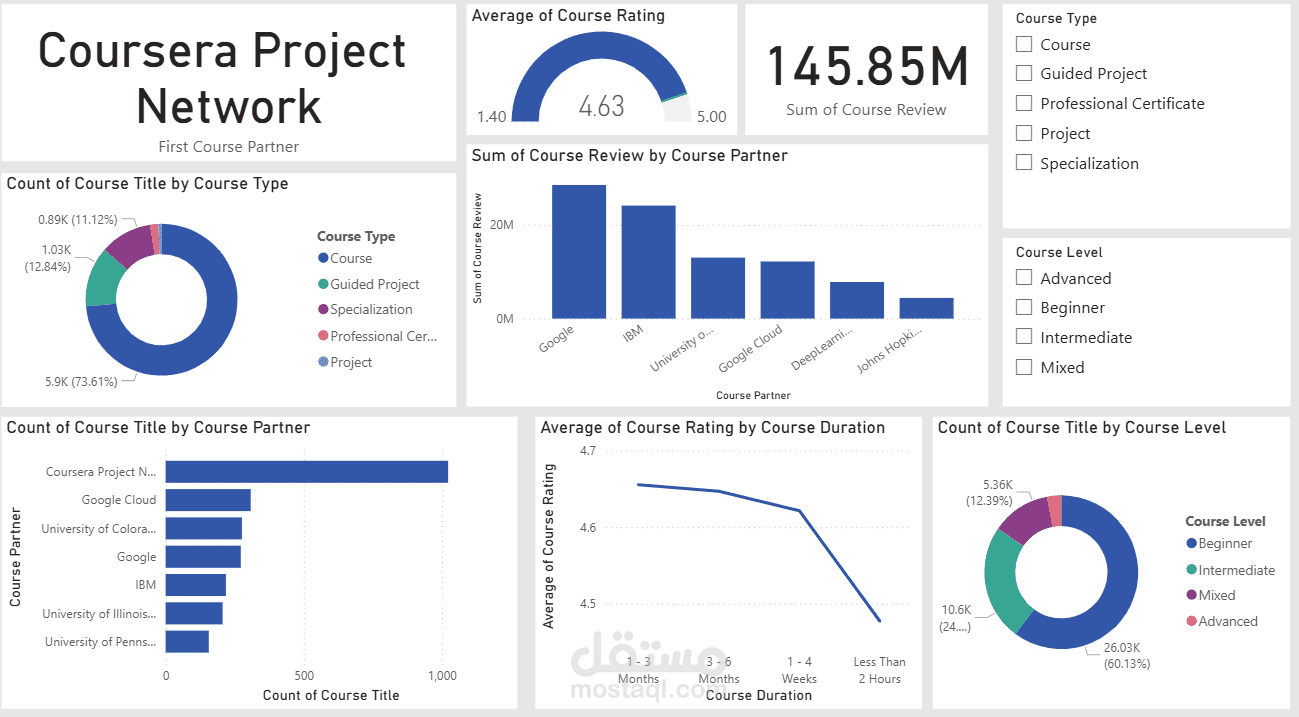Click the purple Specialization donut segment
Image resolution: width=1299 pixels, height=717 pixels.
click(x=130, y=245)
